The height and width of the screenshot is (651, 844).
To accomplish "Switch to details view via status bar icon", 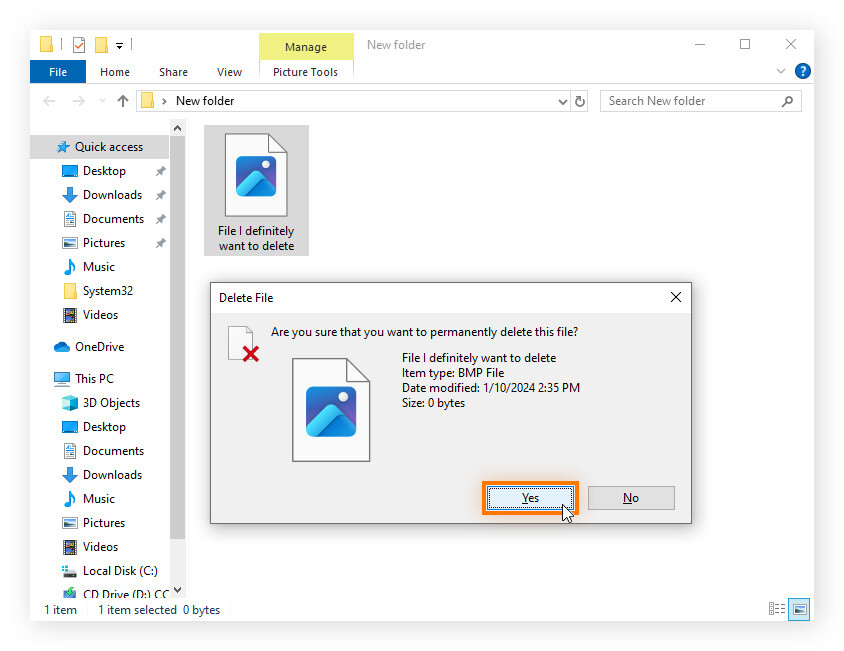I will click(777, 609).
